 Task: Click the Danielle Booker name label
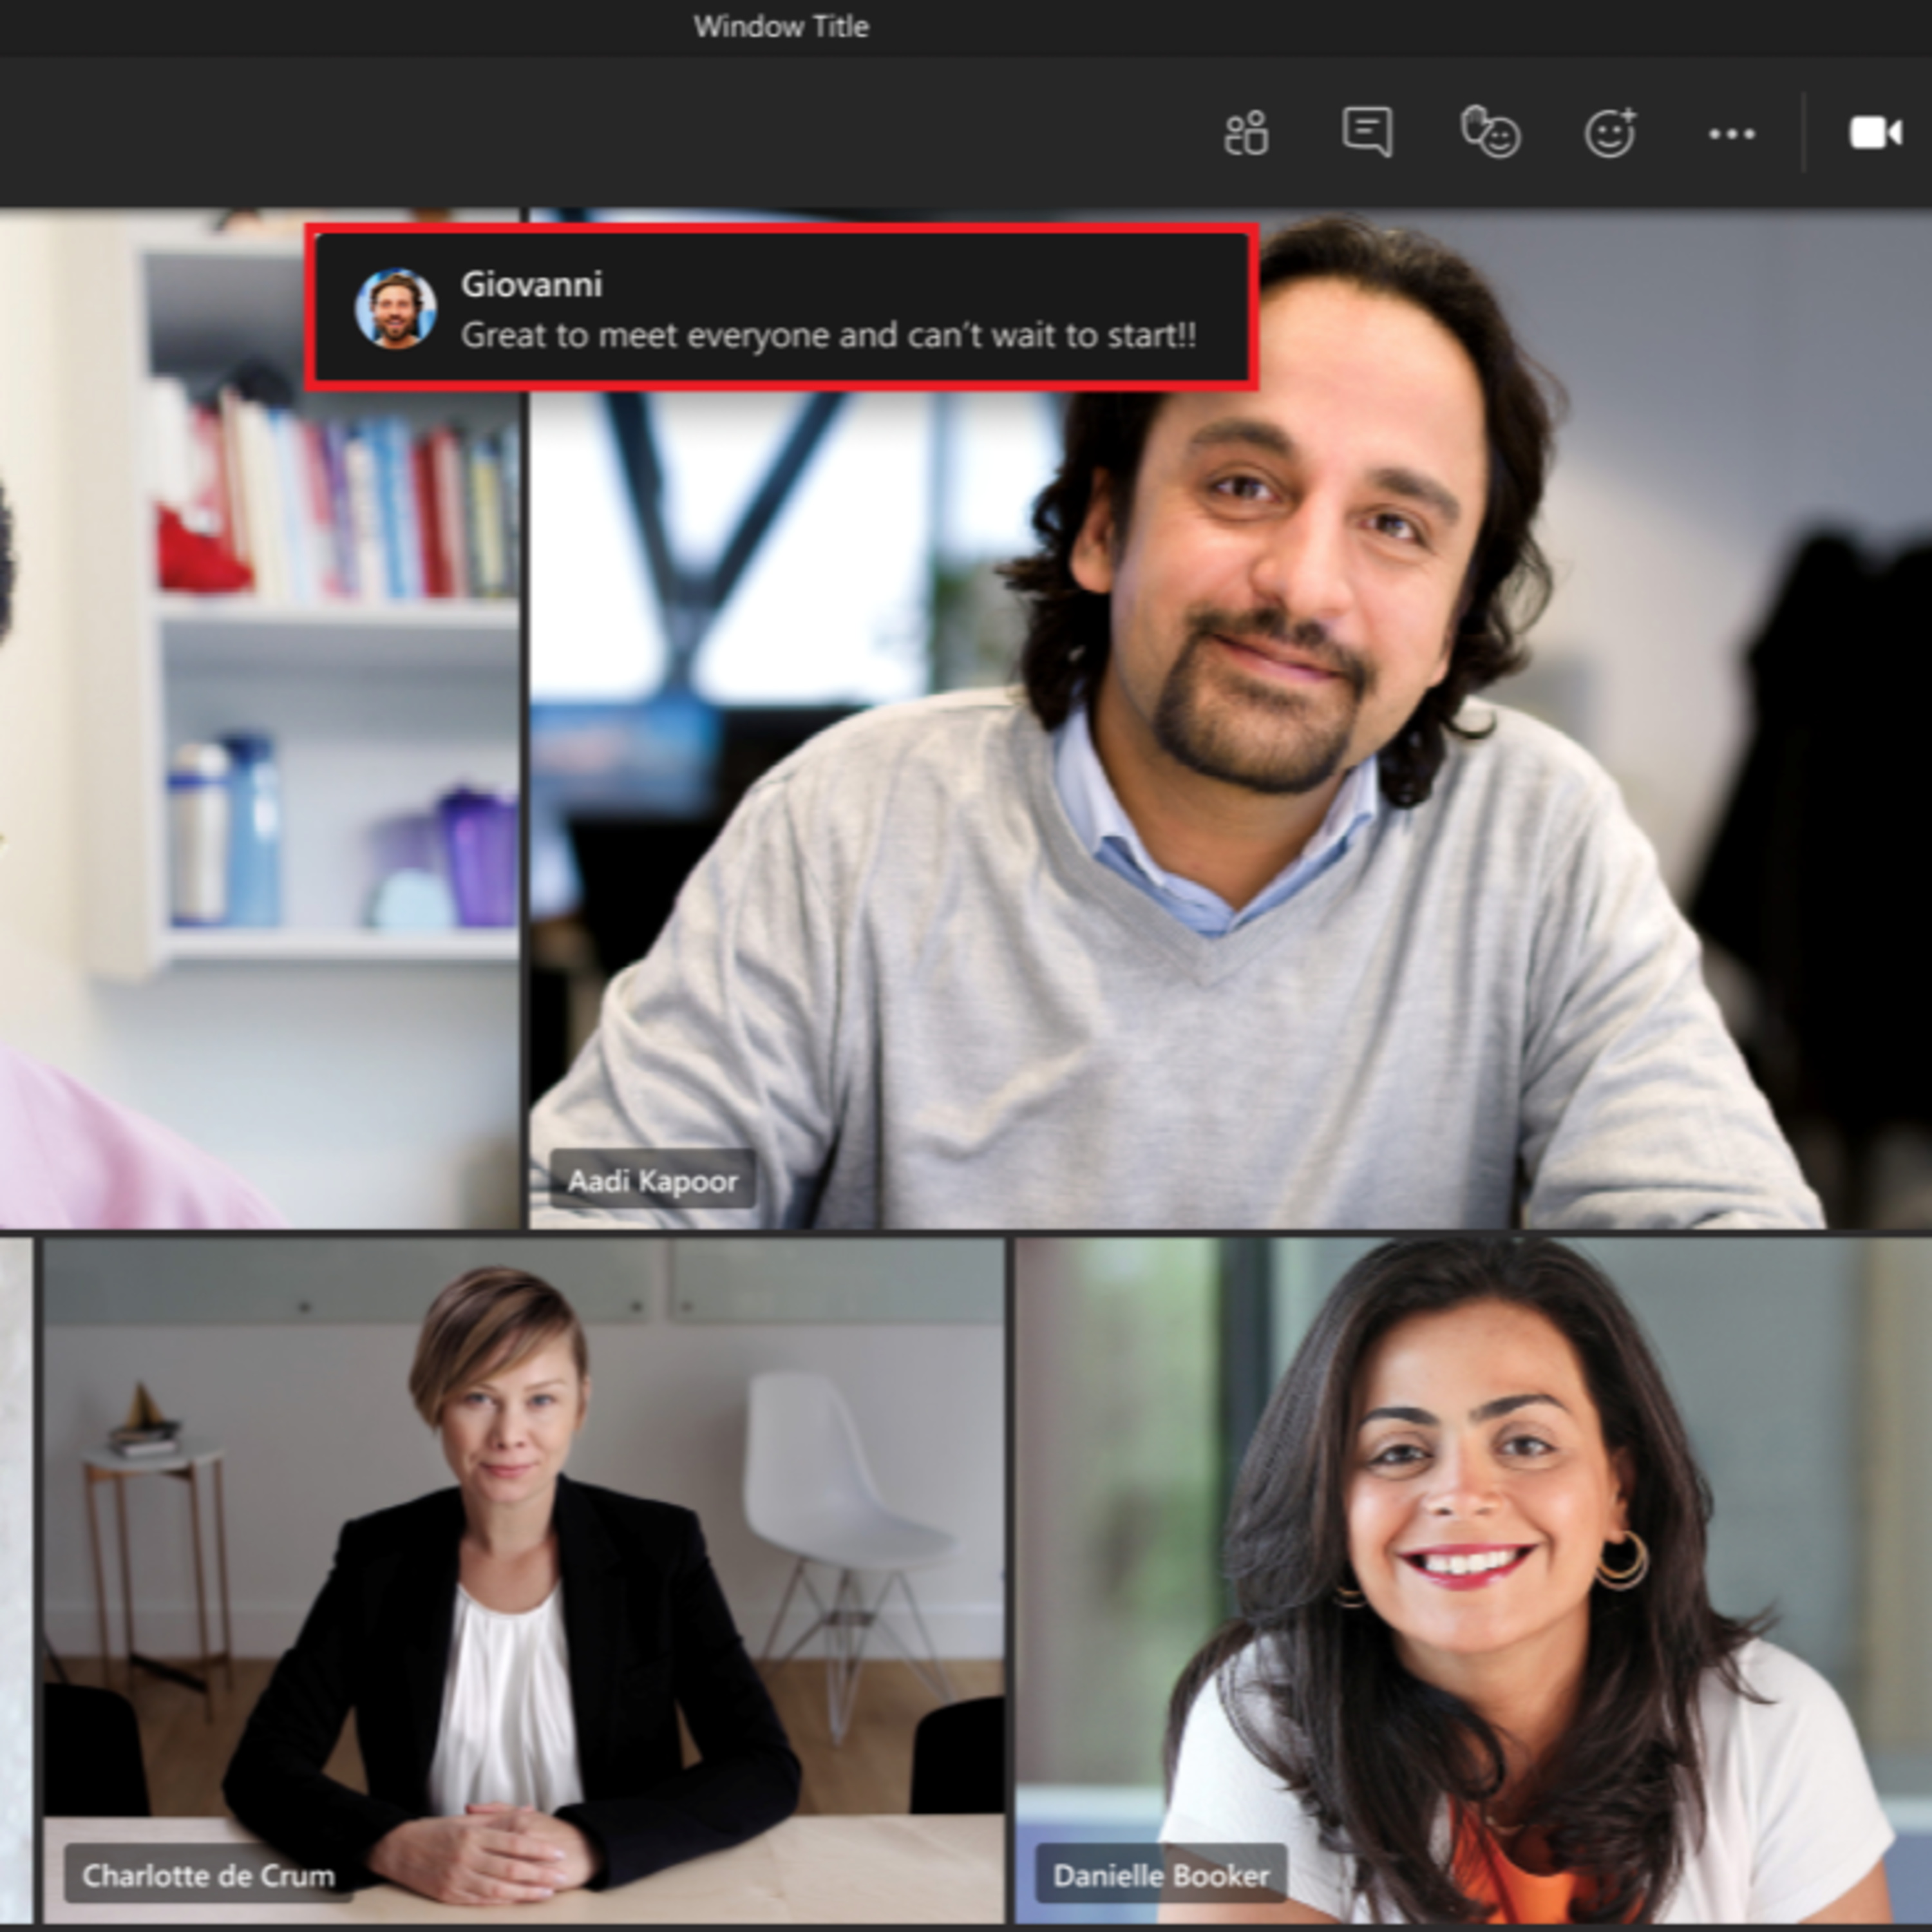1161,1875
